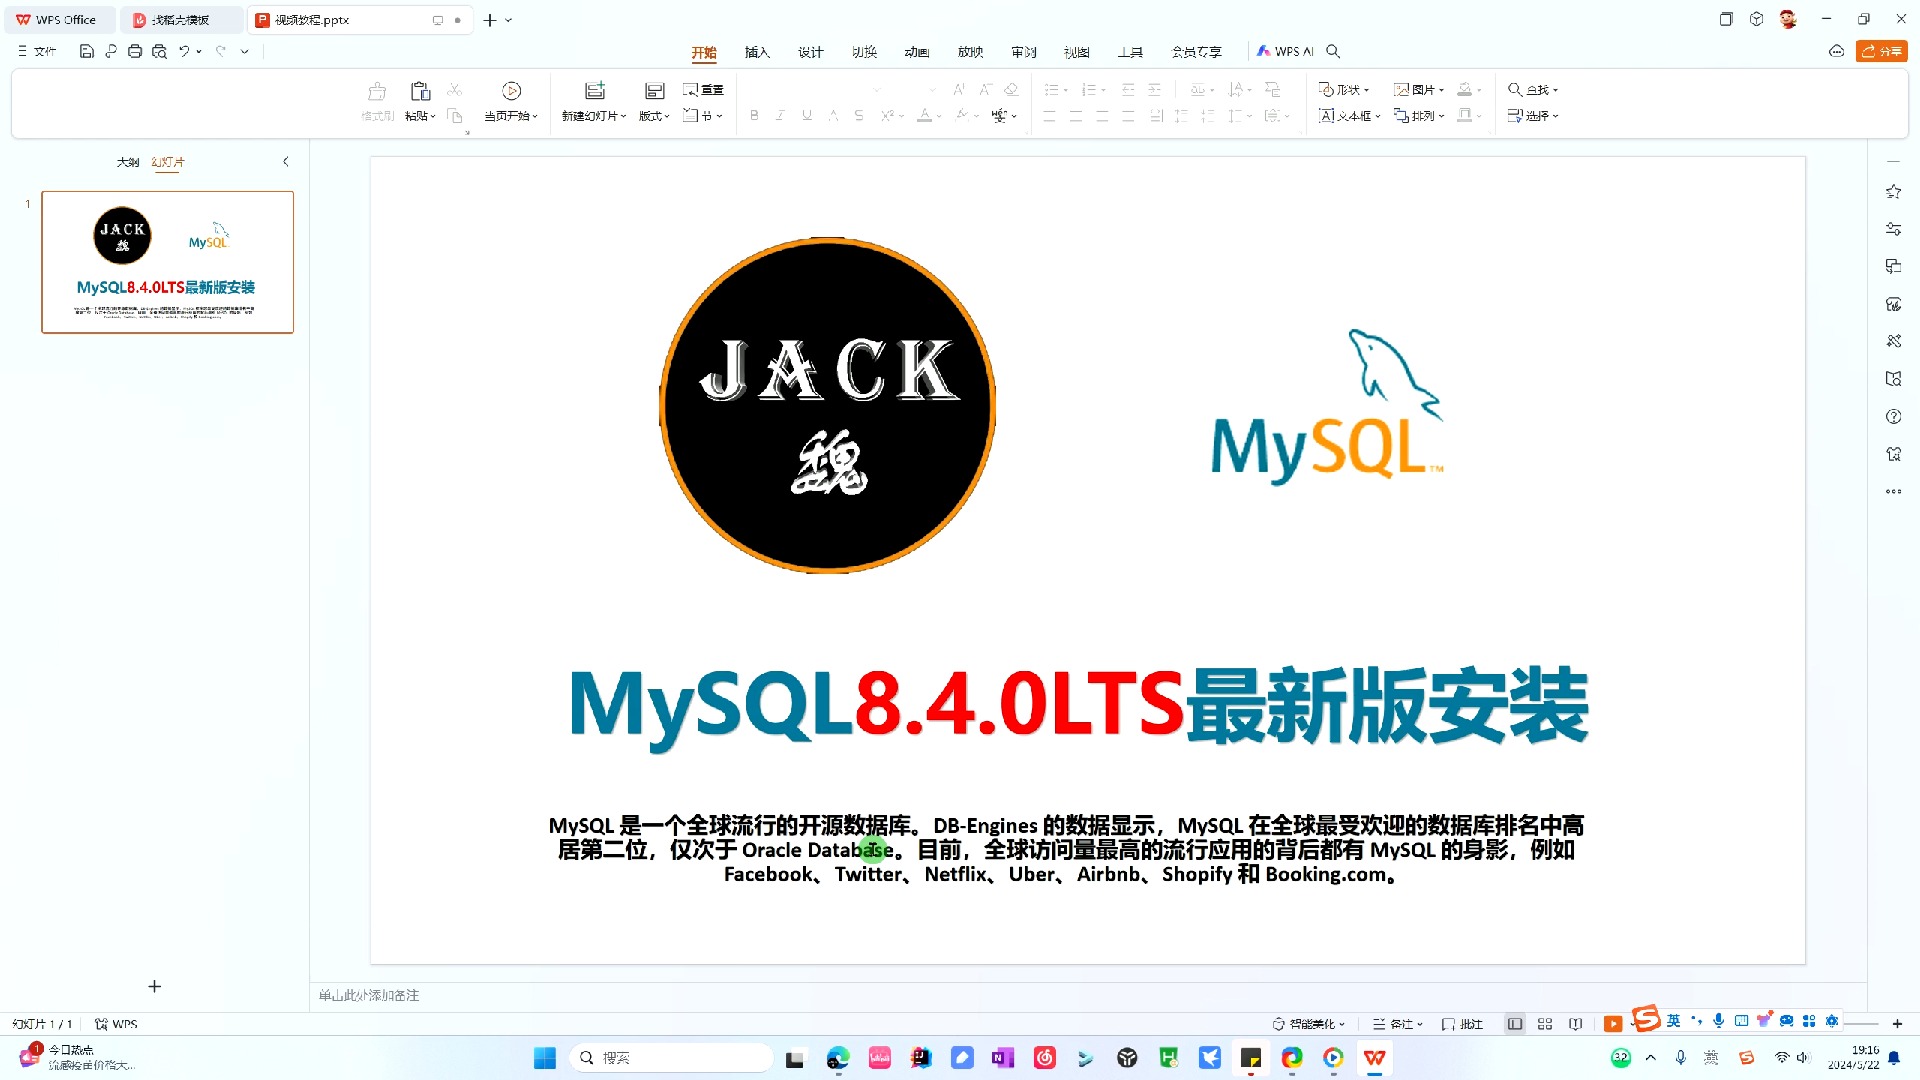Click the 分享 share button

[x=1881, y=51]
